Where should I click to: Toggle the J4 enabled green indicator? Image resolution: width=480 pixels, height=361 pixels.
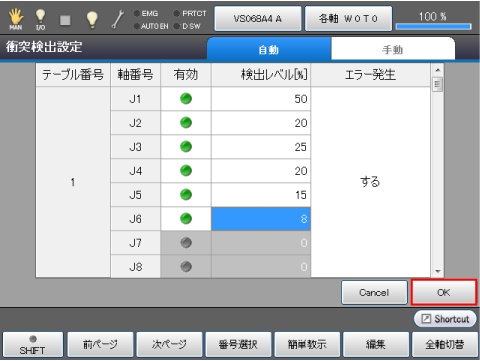(186, 171)
